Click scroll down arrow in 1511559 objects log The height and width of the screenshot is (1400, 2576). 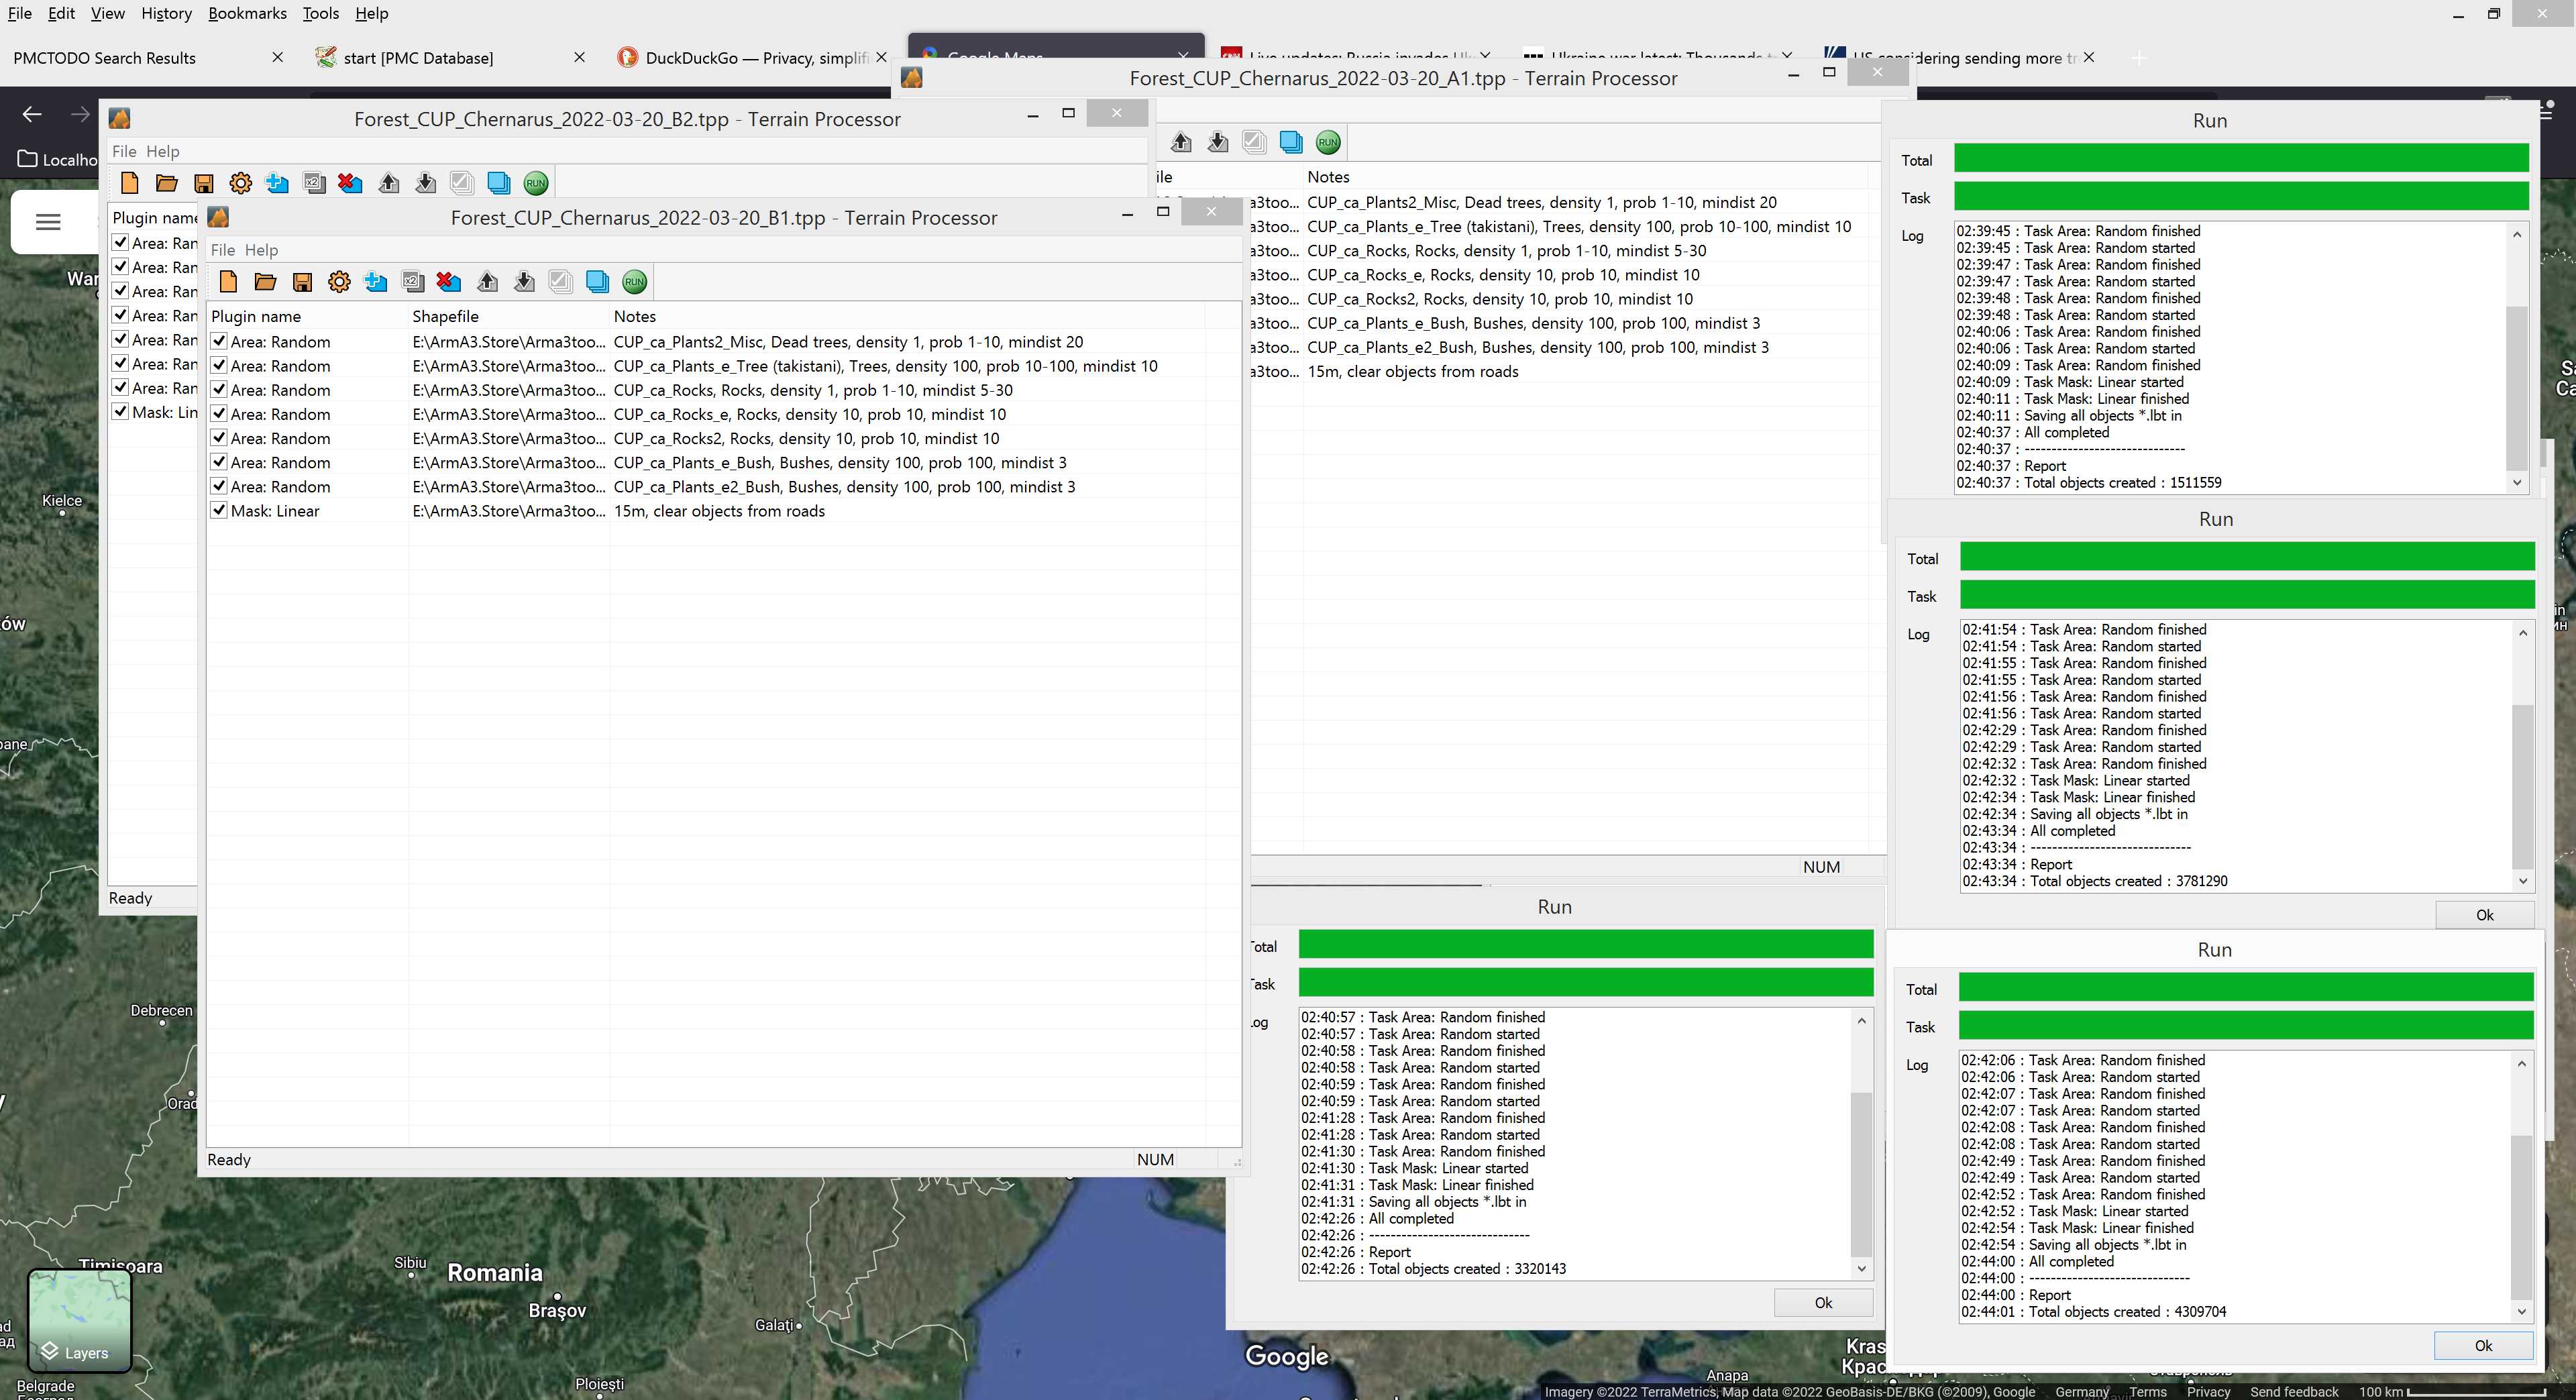(x=2517, y=482)
